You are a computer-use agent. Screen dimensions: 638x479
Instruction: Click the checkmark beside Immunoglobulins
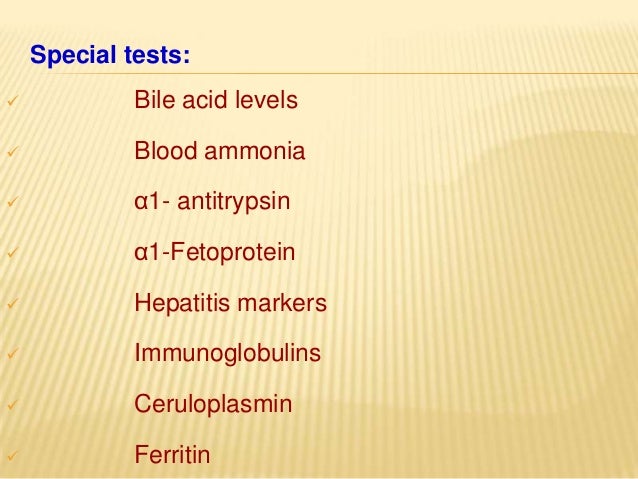tap(13, 353)
